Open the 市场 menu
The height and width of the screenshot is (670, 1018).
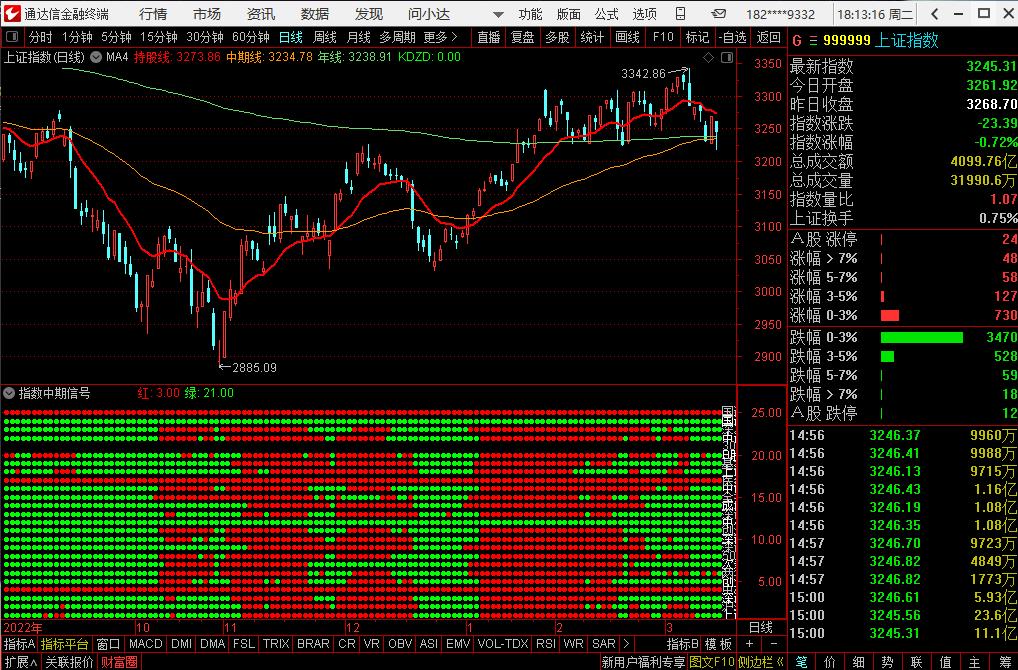point(207,14)
